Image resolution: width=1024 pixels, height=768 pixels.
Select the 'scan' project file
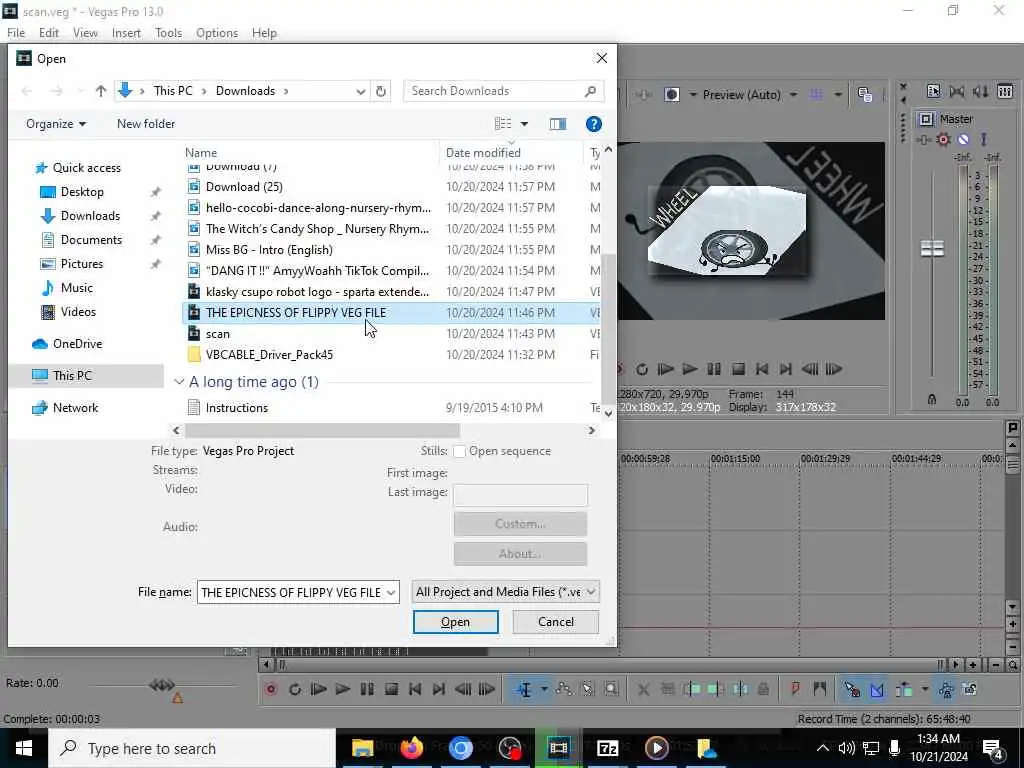coord(391,334)
